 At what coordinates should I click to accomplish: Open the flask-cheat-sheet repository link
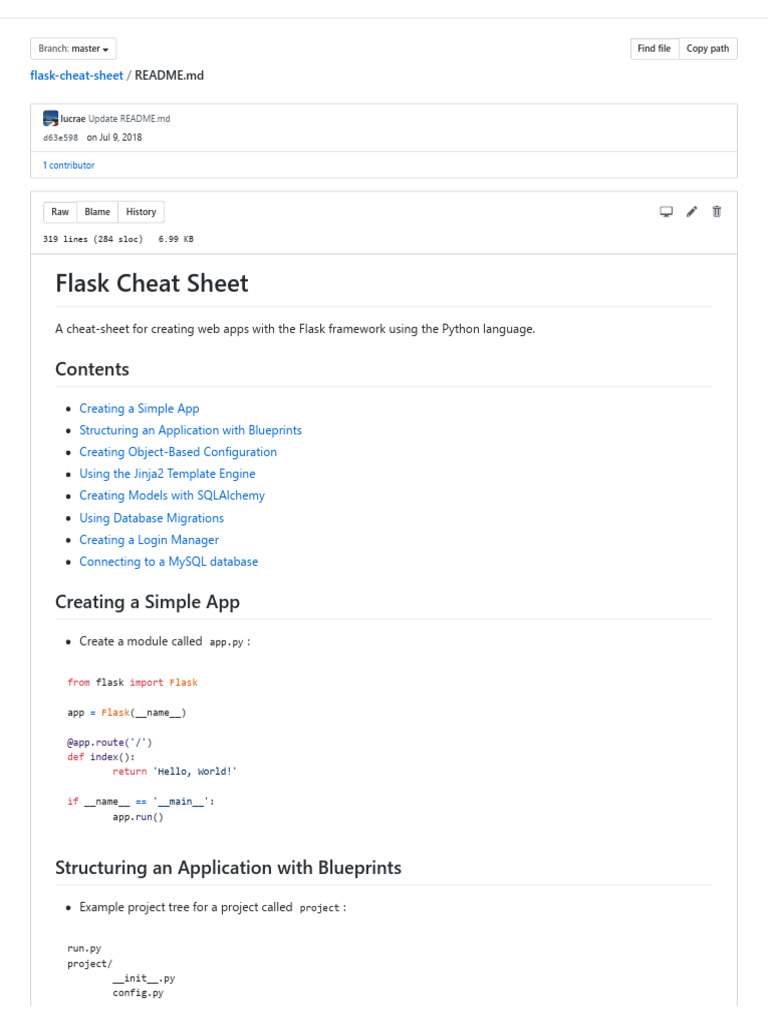click(77, 75)
